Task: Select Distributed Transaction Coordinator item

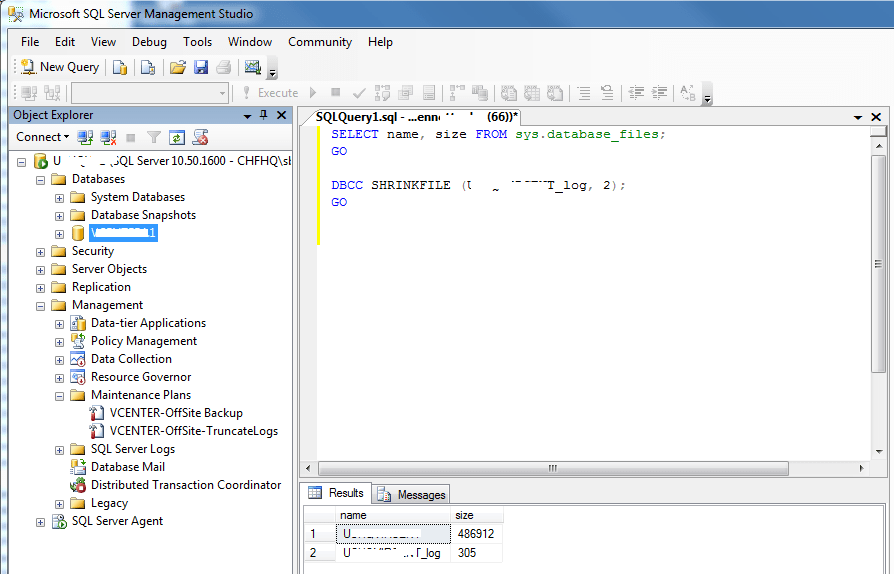Action: (x=186, y=485)
